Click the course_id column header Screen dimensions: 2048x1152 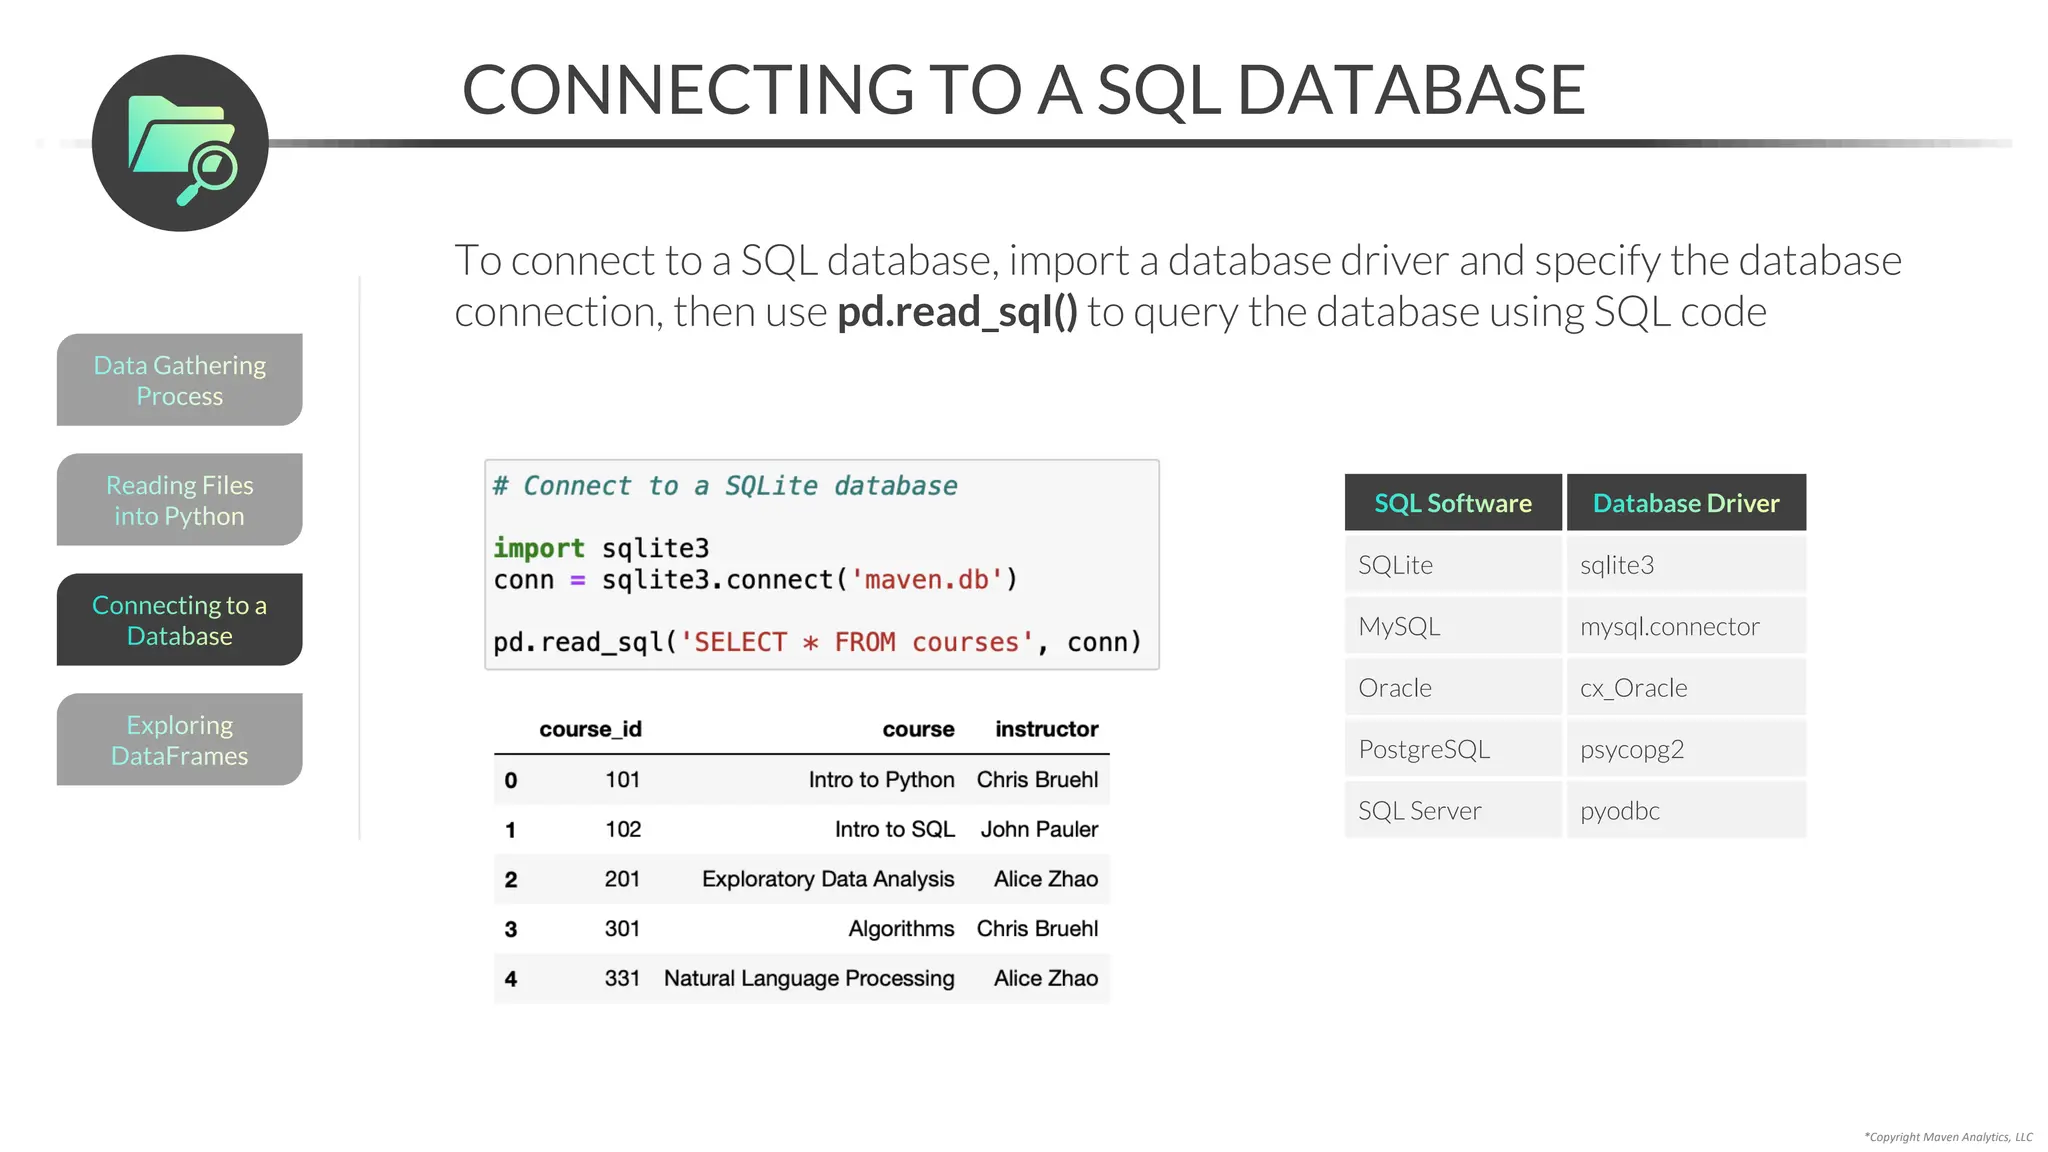point(590,729)
